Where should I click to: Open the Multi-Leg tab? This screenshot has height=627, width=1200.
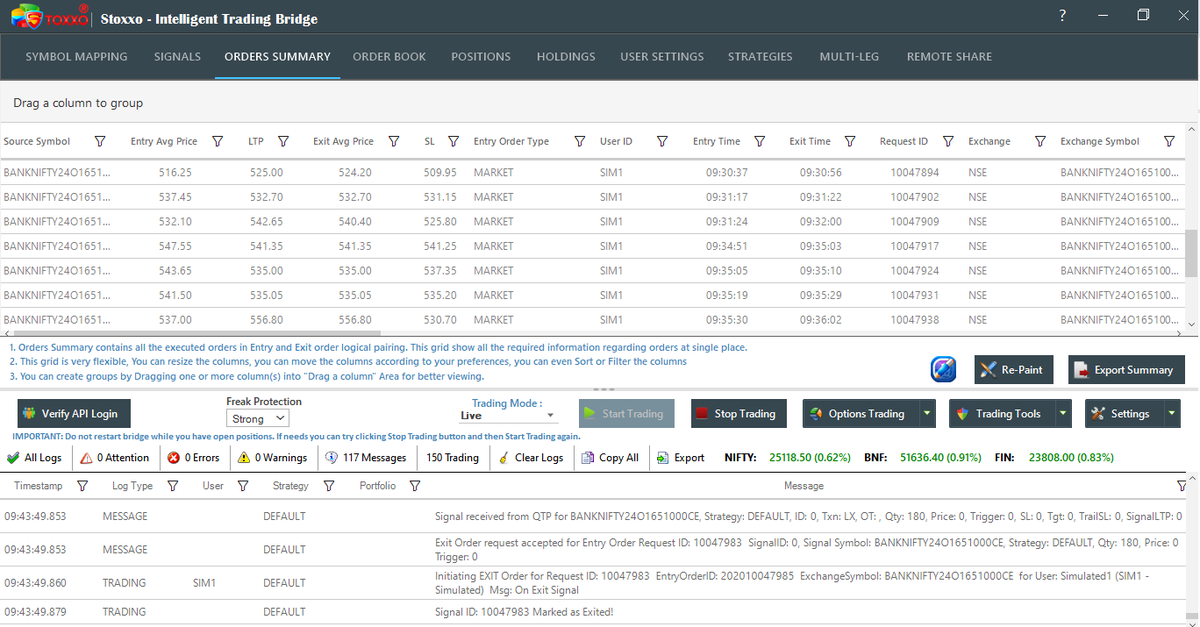[849, 57]
